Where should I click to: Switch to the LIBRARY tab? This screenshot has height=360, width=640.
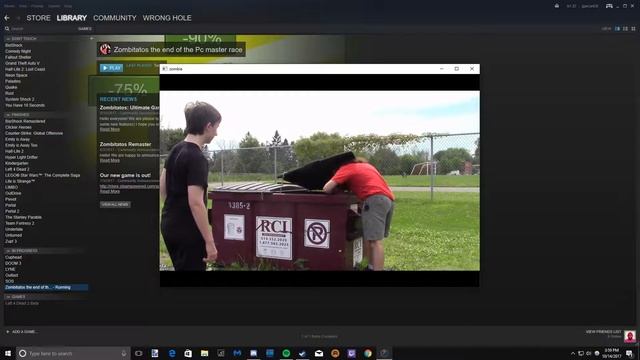coord(72,18)
